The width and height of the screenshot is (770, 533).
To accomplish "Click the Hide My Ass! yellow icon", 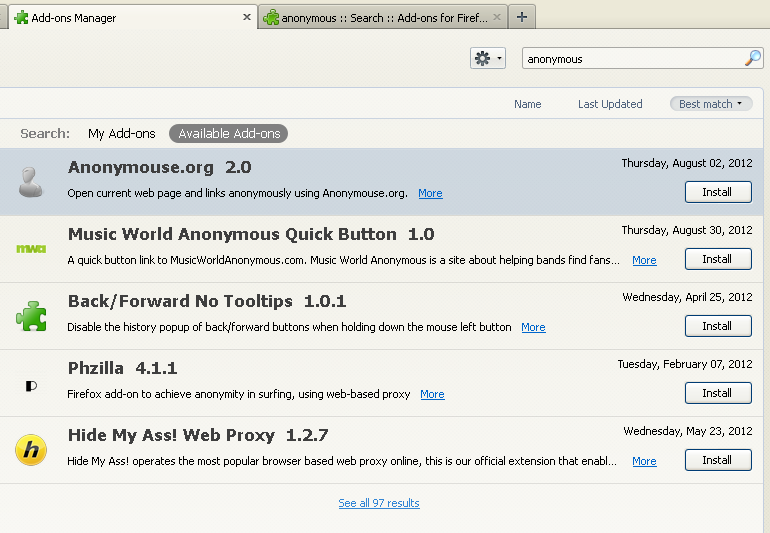I will coord(31,450).
